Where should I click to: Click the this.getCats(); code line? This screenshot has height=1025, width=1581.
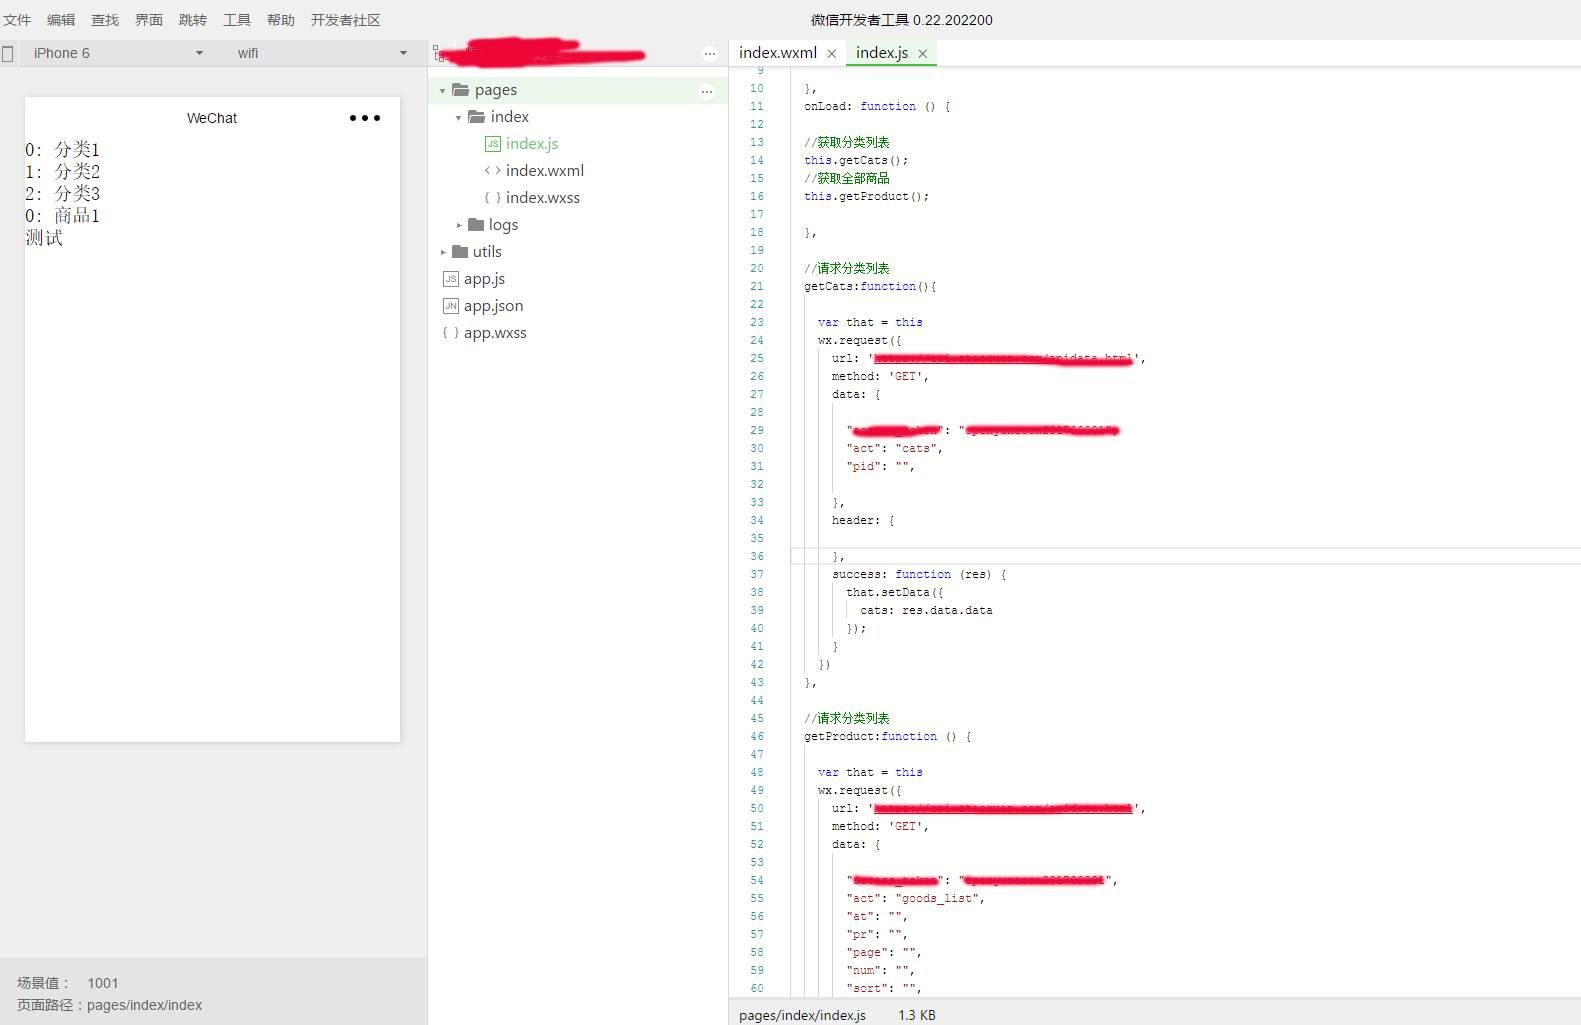click(x=856, y=160)
